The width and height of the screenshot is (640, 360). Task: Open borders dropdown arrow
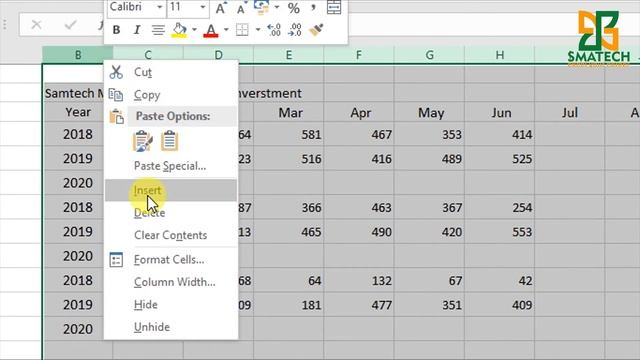click(258, 29)
